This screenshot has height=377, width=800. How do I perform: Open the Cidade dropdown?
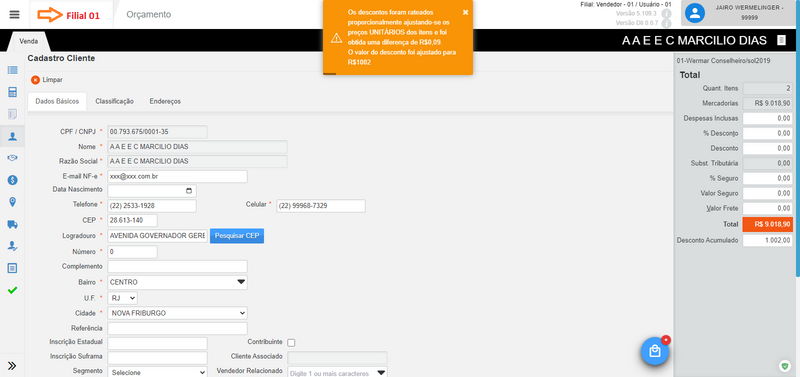pyautogui.click(x=178, y=313)
